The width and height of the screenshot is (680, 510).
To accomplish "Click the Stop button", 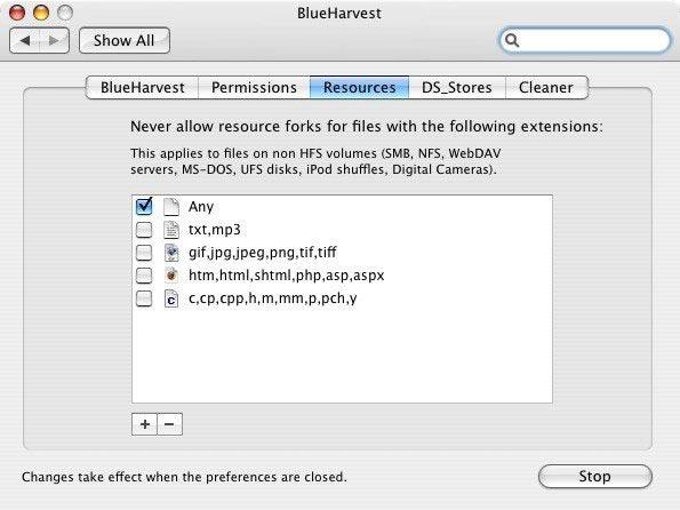I will 595,476.
